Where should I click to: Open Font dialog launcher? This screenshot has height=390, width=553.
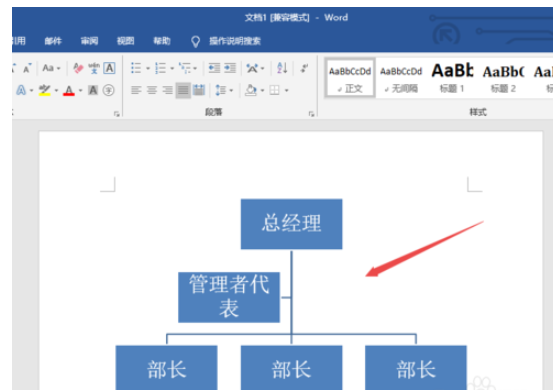(117, 114)
